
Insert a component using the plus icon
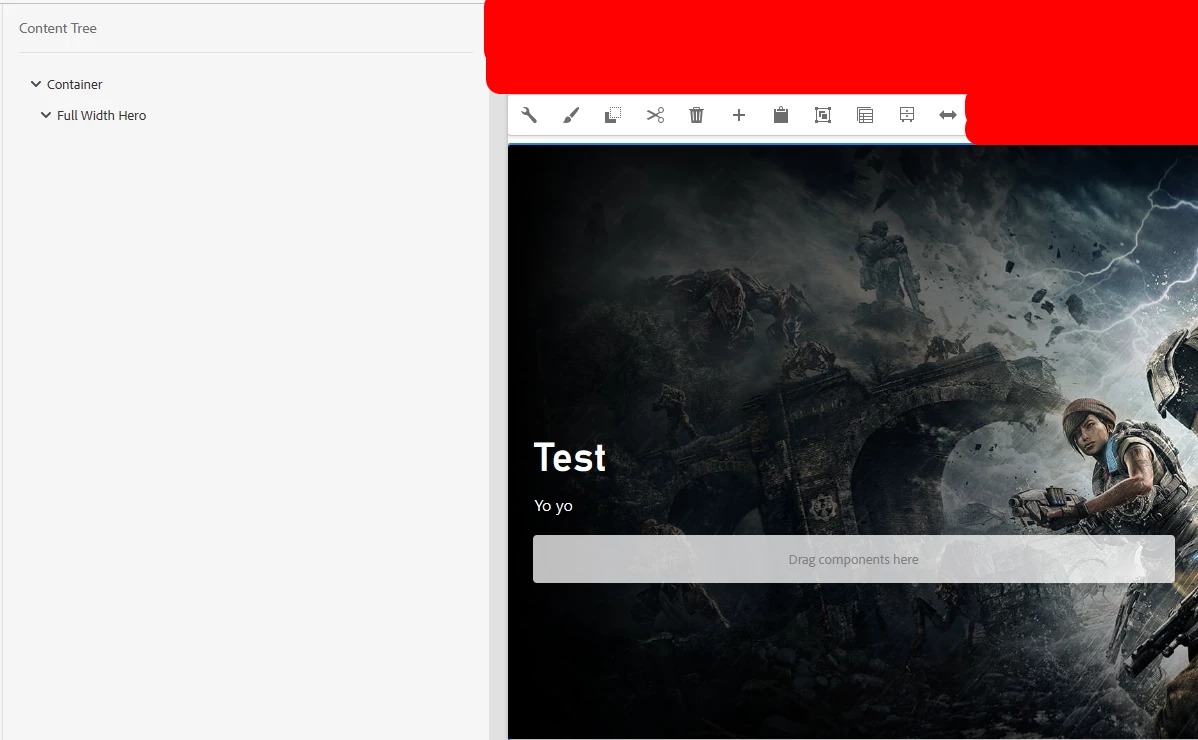click(x=739, y=115)
